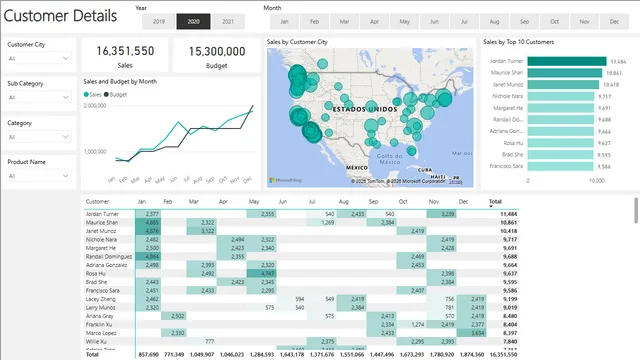This screenshot has height=360, width=640.
Task: Select Jordan Turner row in table
Action: [302, 214]
